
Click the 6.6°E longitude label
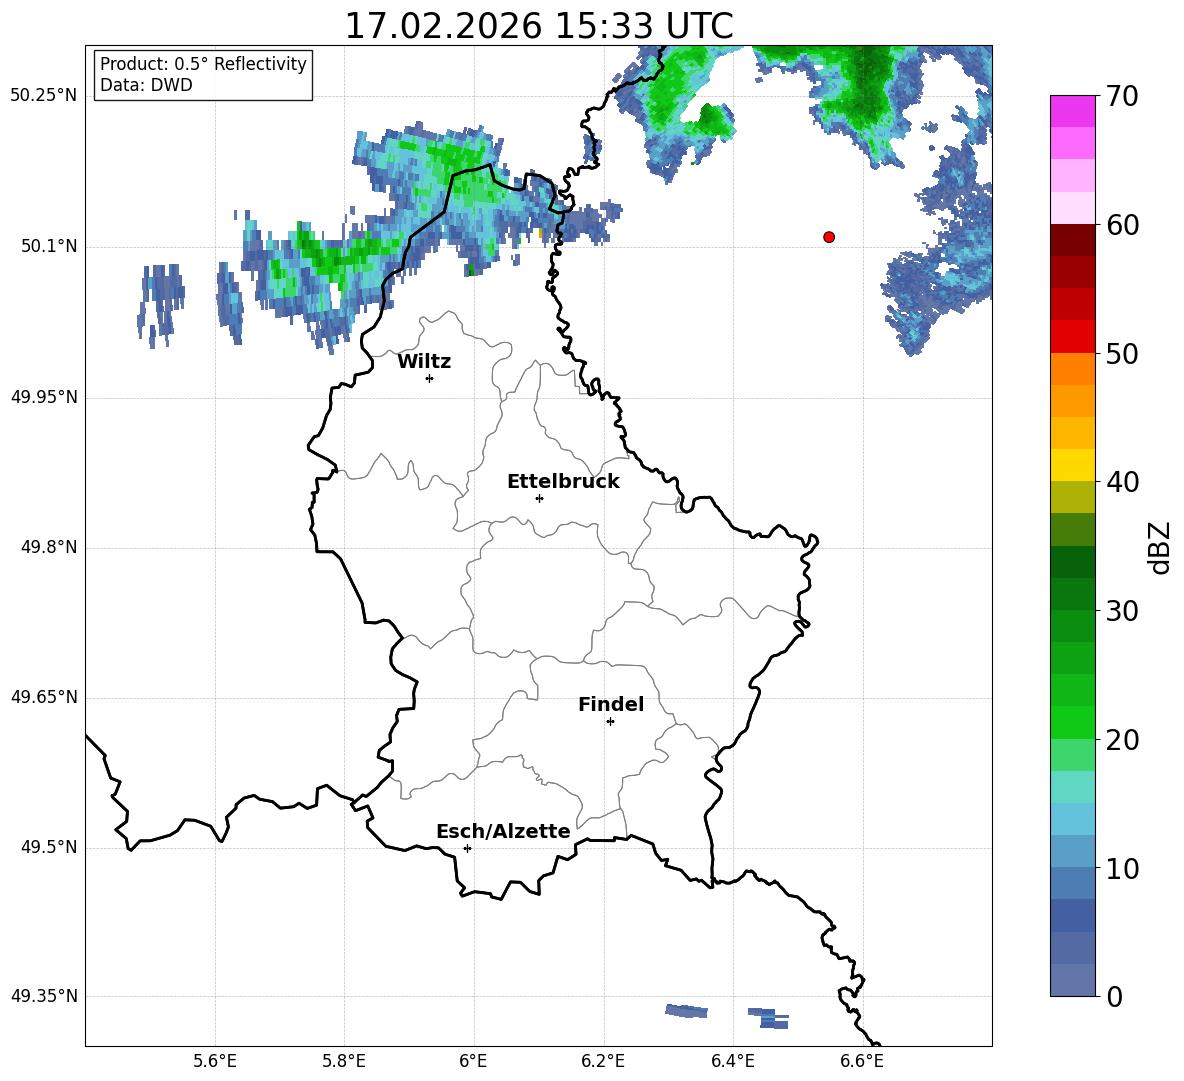point(862,1061)
